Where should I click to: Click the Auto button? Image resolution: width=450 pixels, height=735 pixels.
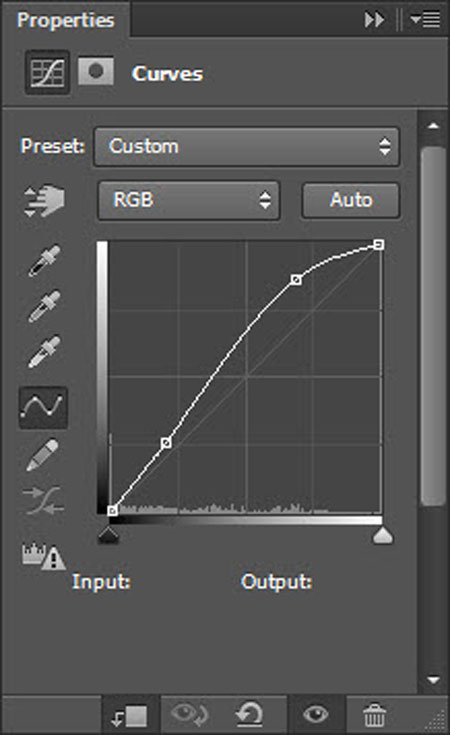(351, 200)
